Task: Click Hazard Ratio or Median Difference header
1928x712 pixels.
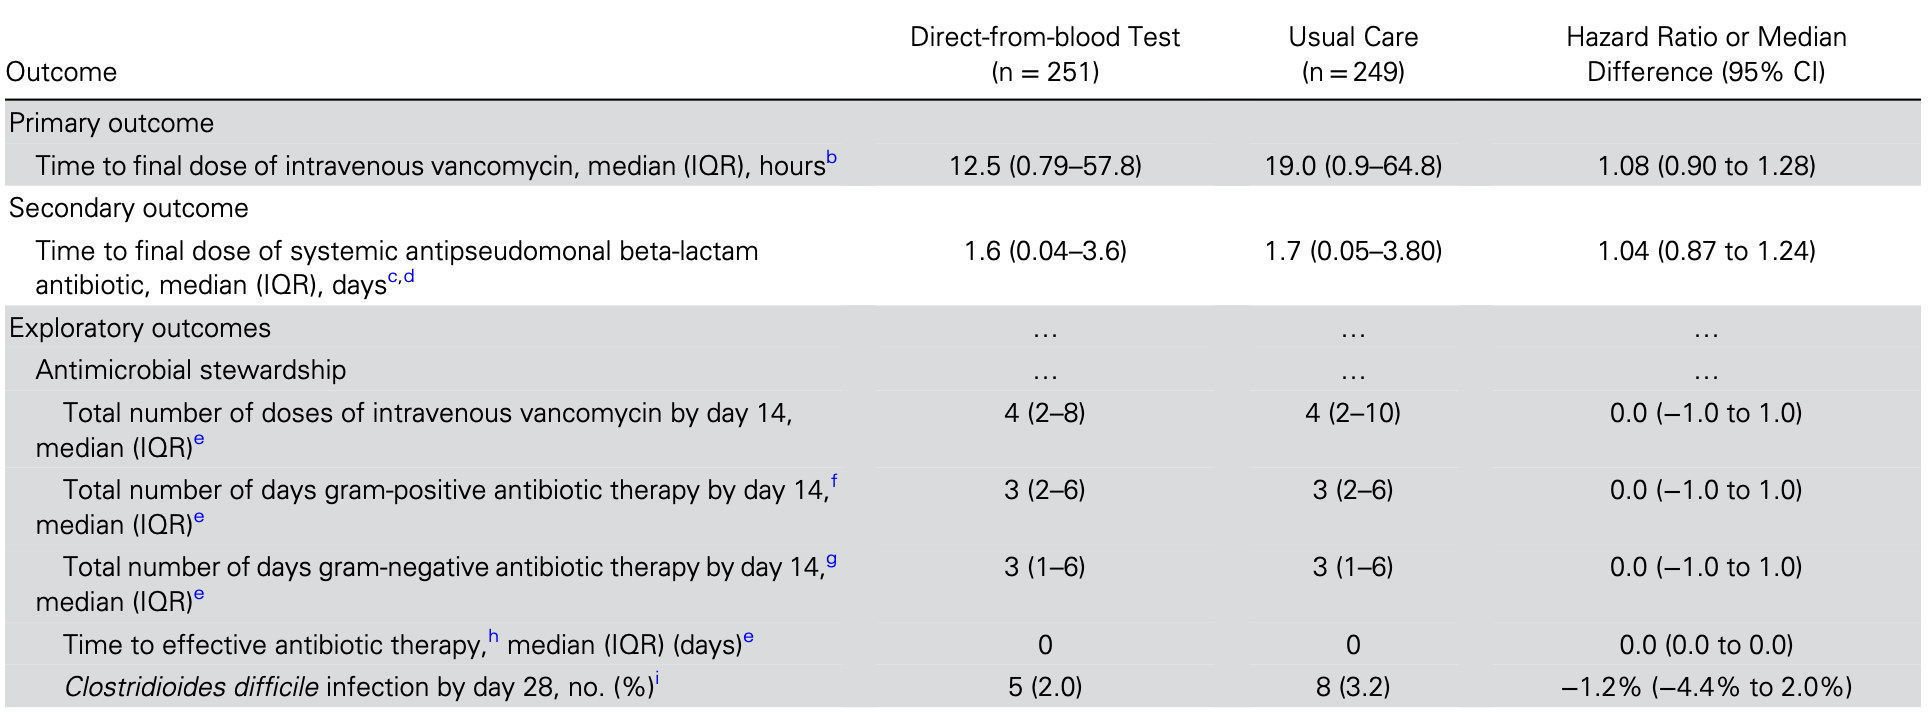Action: pos(1706,54)
